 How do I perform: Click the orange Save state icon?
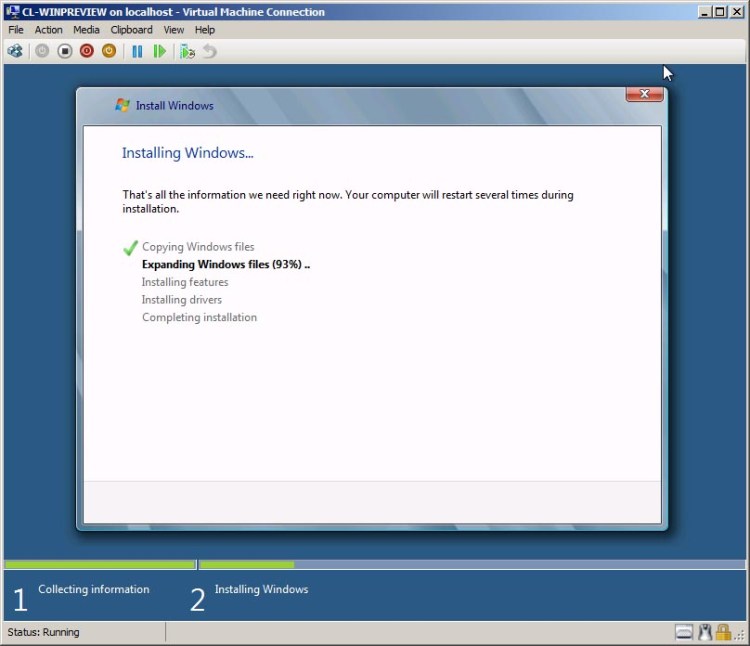pos(109,51)
